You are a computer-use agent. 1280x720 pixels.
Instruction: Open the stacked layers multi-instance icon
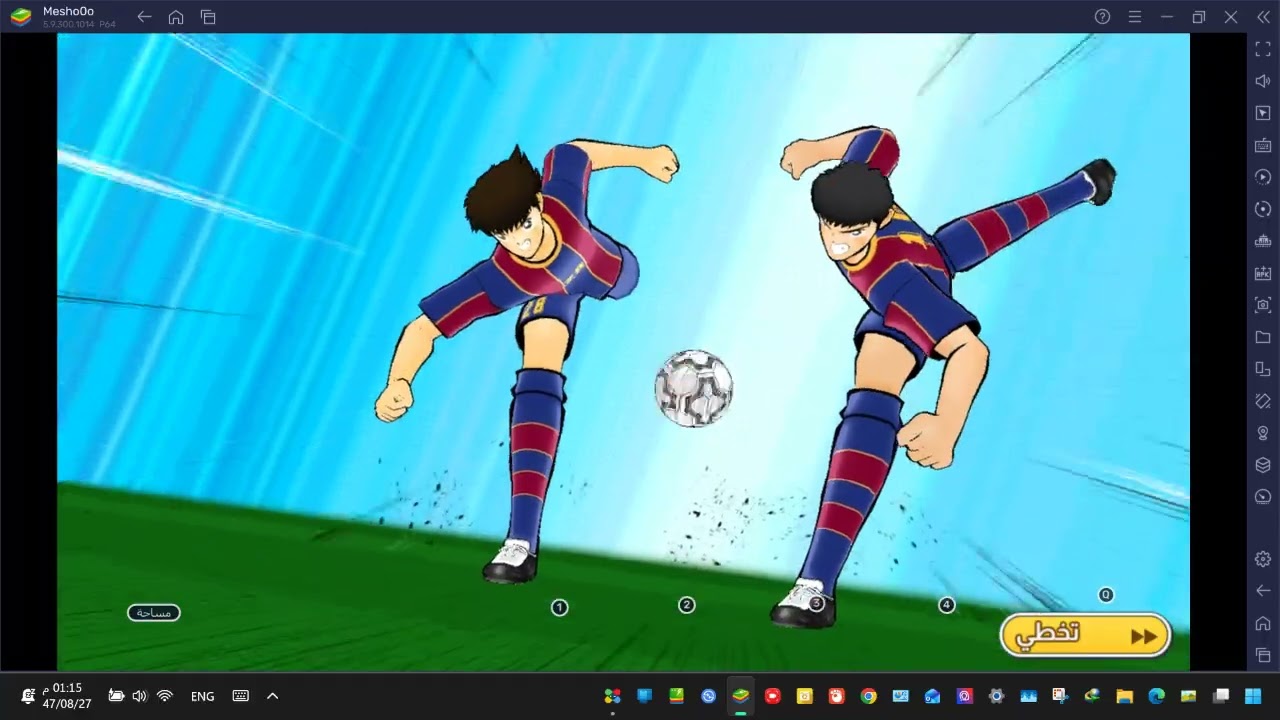click(x=1263, y=465)
